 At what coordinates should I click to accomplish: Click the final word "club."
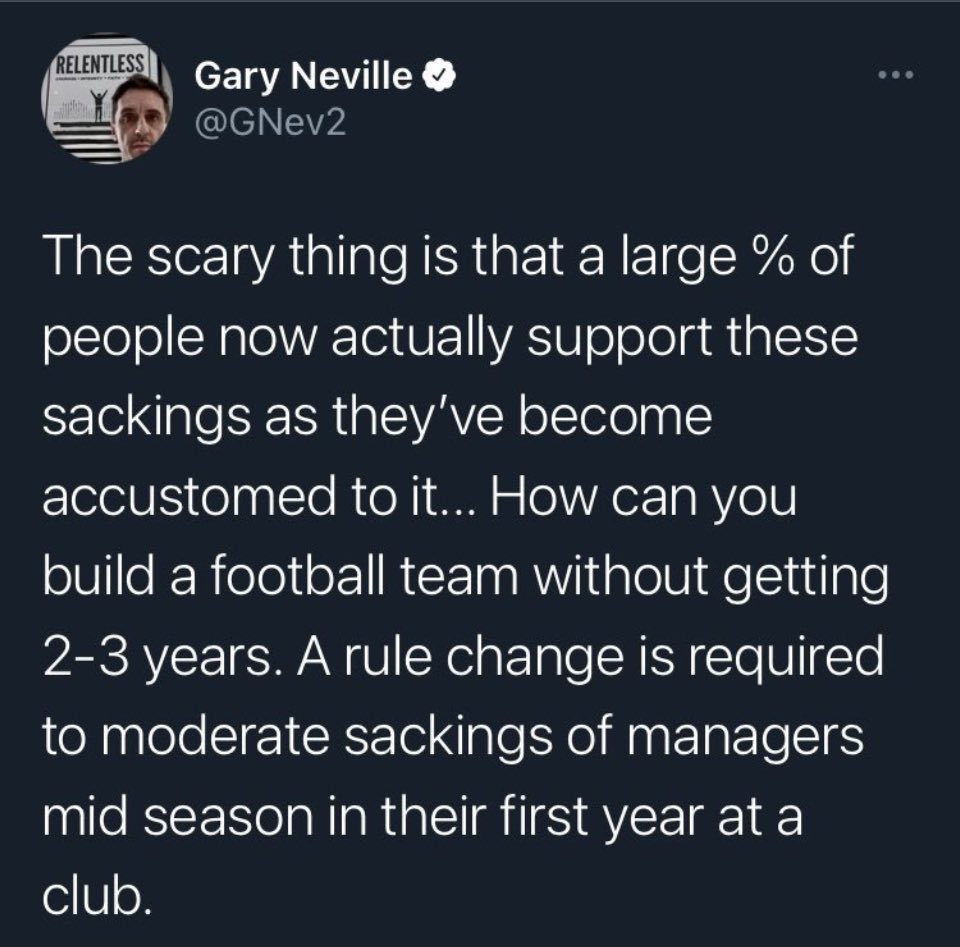pos(97,894)
